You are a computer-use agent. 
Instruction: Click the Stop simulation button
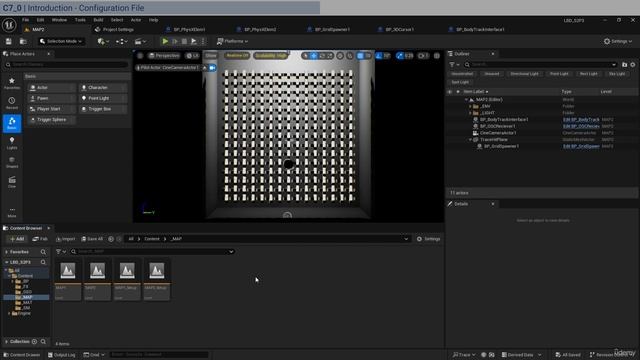(x=184, y=41)
